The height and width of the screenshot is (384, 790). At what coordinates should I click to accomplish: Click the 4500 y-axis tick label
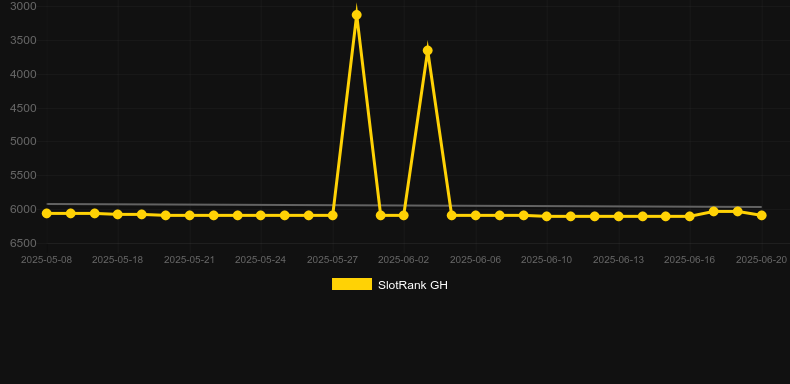point(23,108)
